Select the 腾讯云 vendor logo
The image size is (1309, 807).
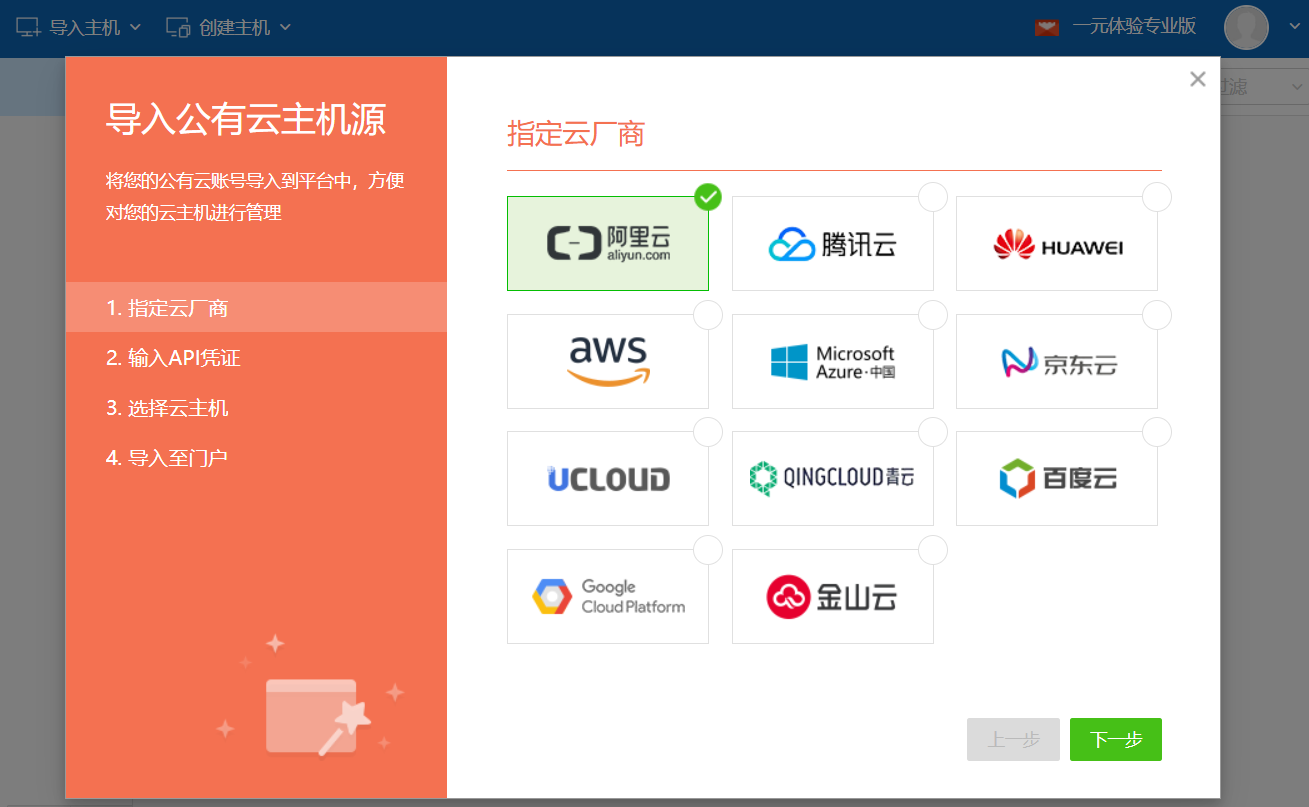point(832,243)
